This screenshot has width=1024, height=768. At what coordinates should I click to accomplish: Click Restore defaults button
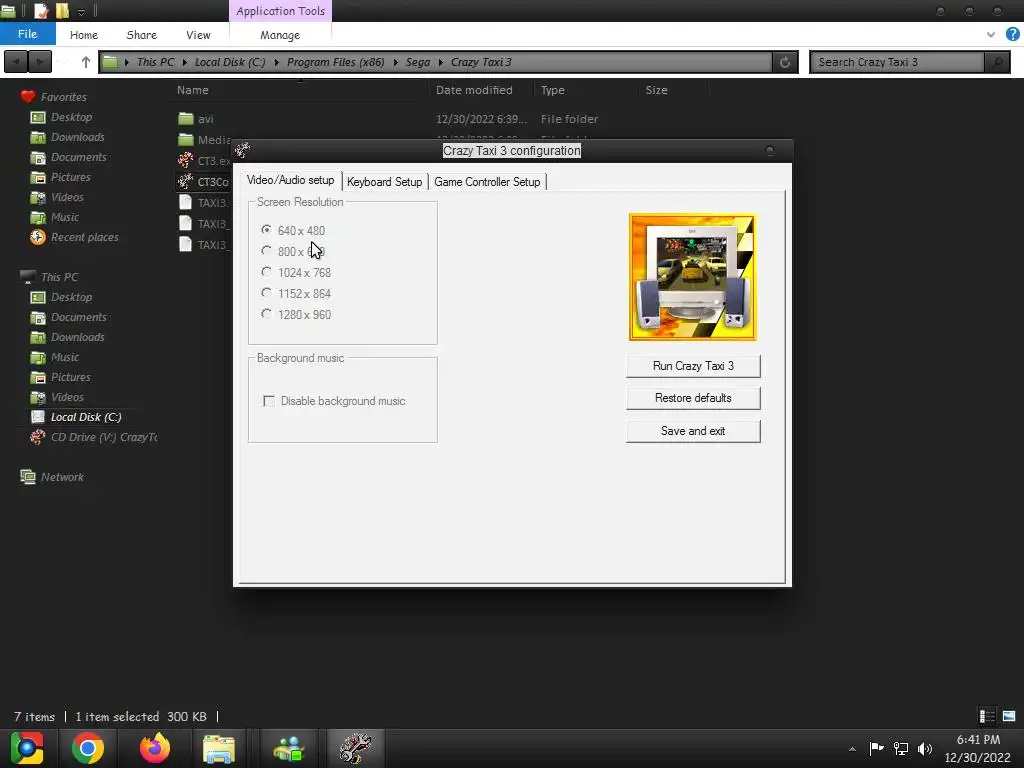693,398
